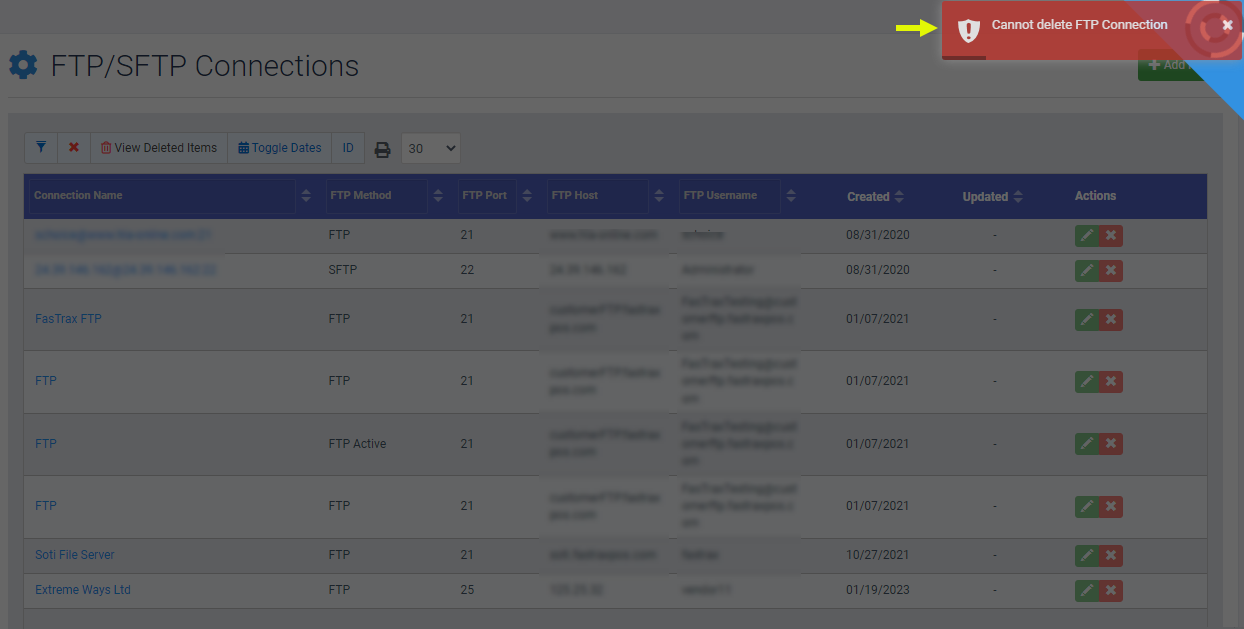Dismiss the Cannot delete FTP Connection alert
This screenshot has width=1244, height=629.
click(1227, 25)
